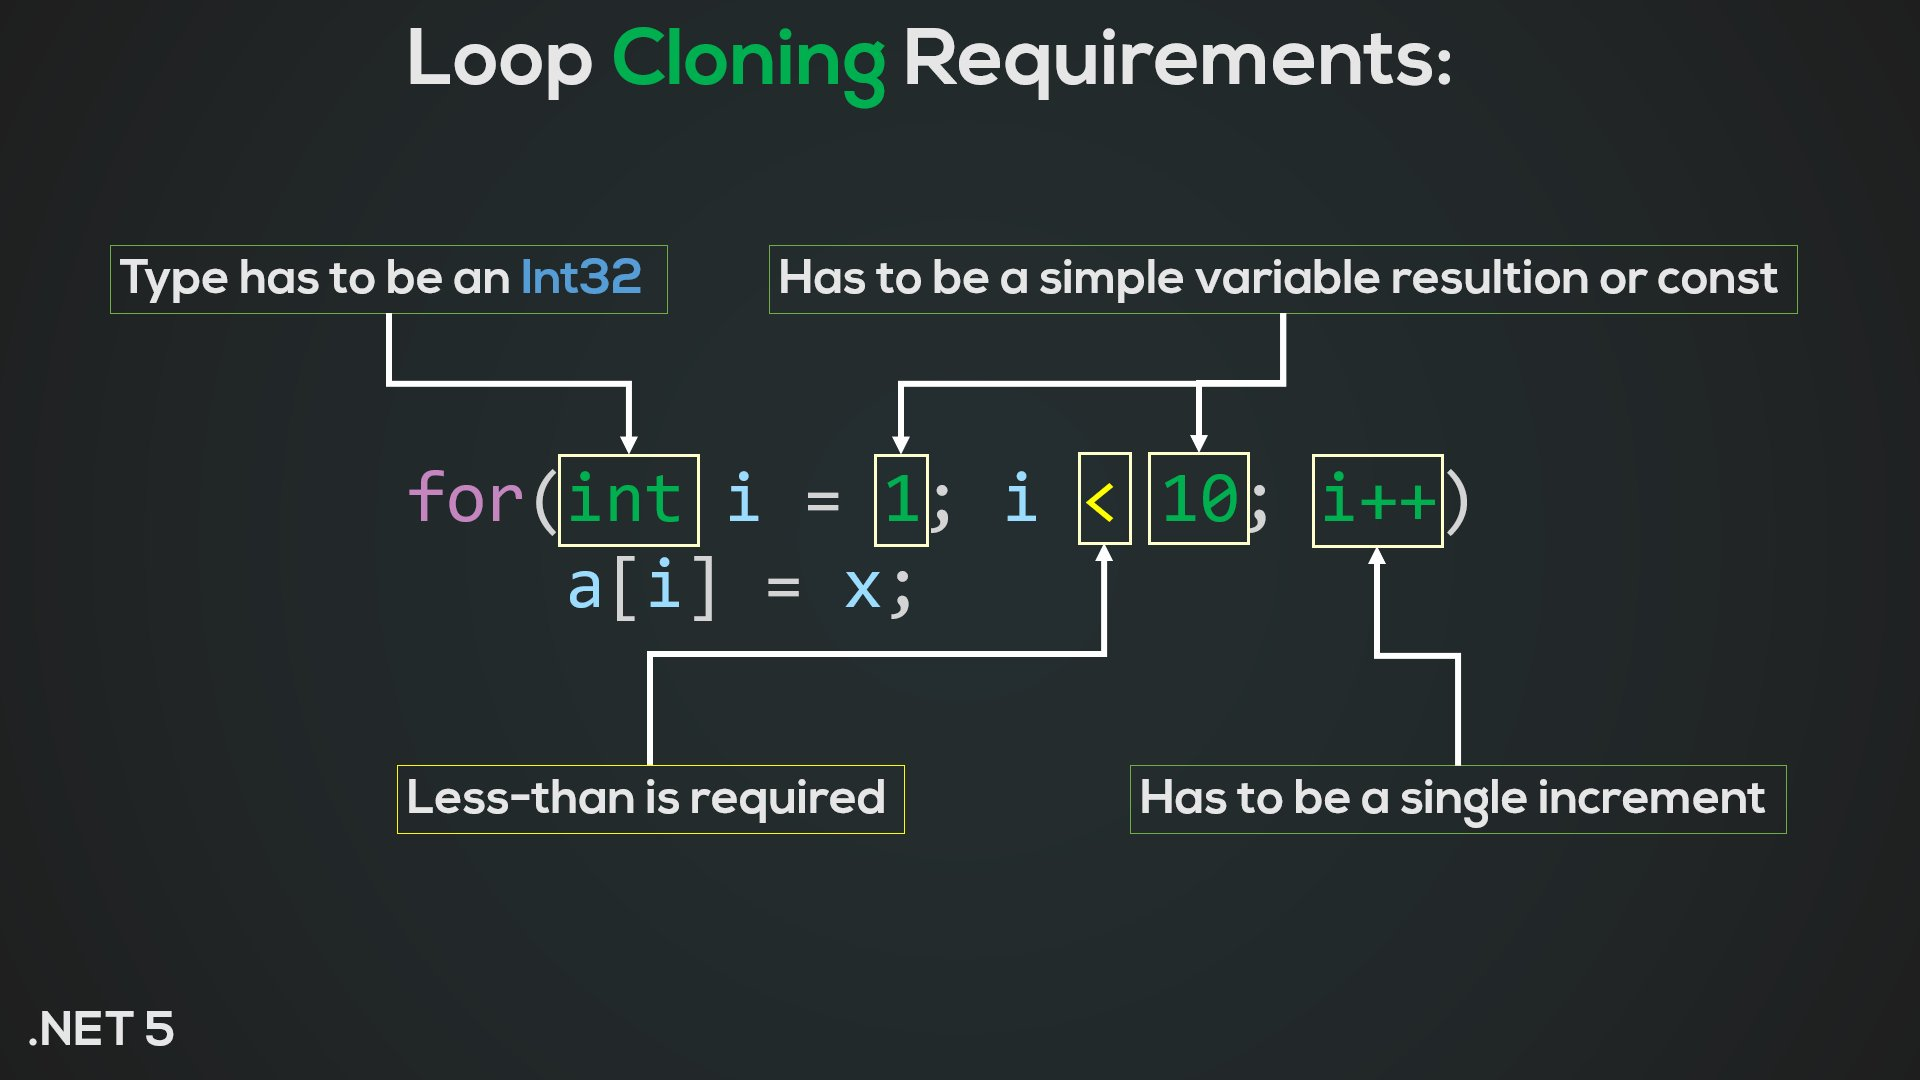Toggle the 'Type has to be an Int32' requirement box
1920x1080 pixels.
coord(388,277)
